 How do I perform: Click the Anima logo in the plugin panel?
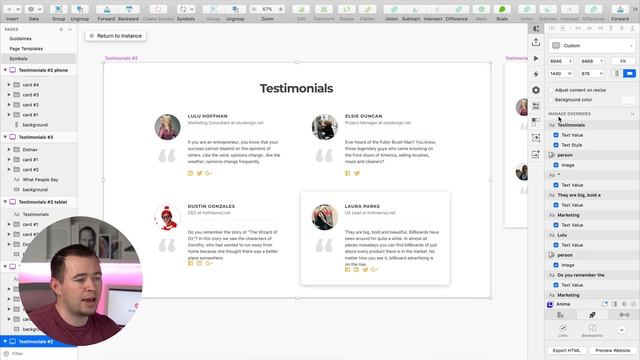[550, 304]
